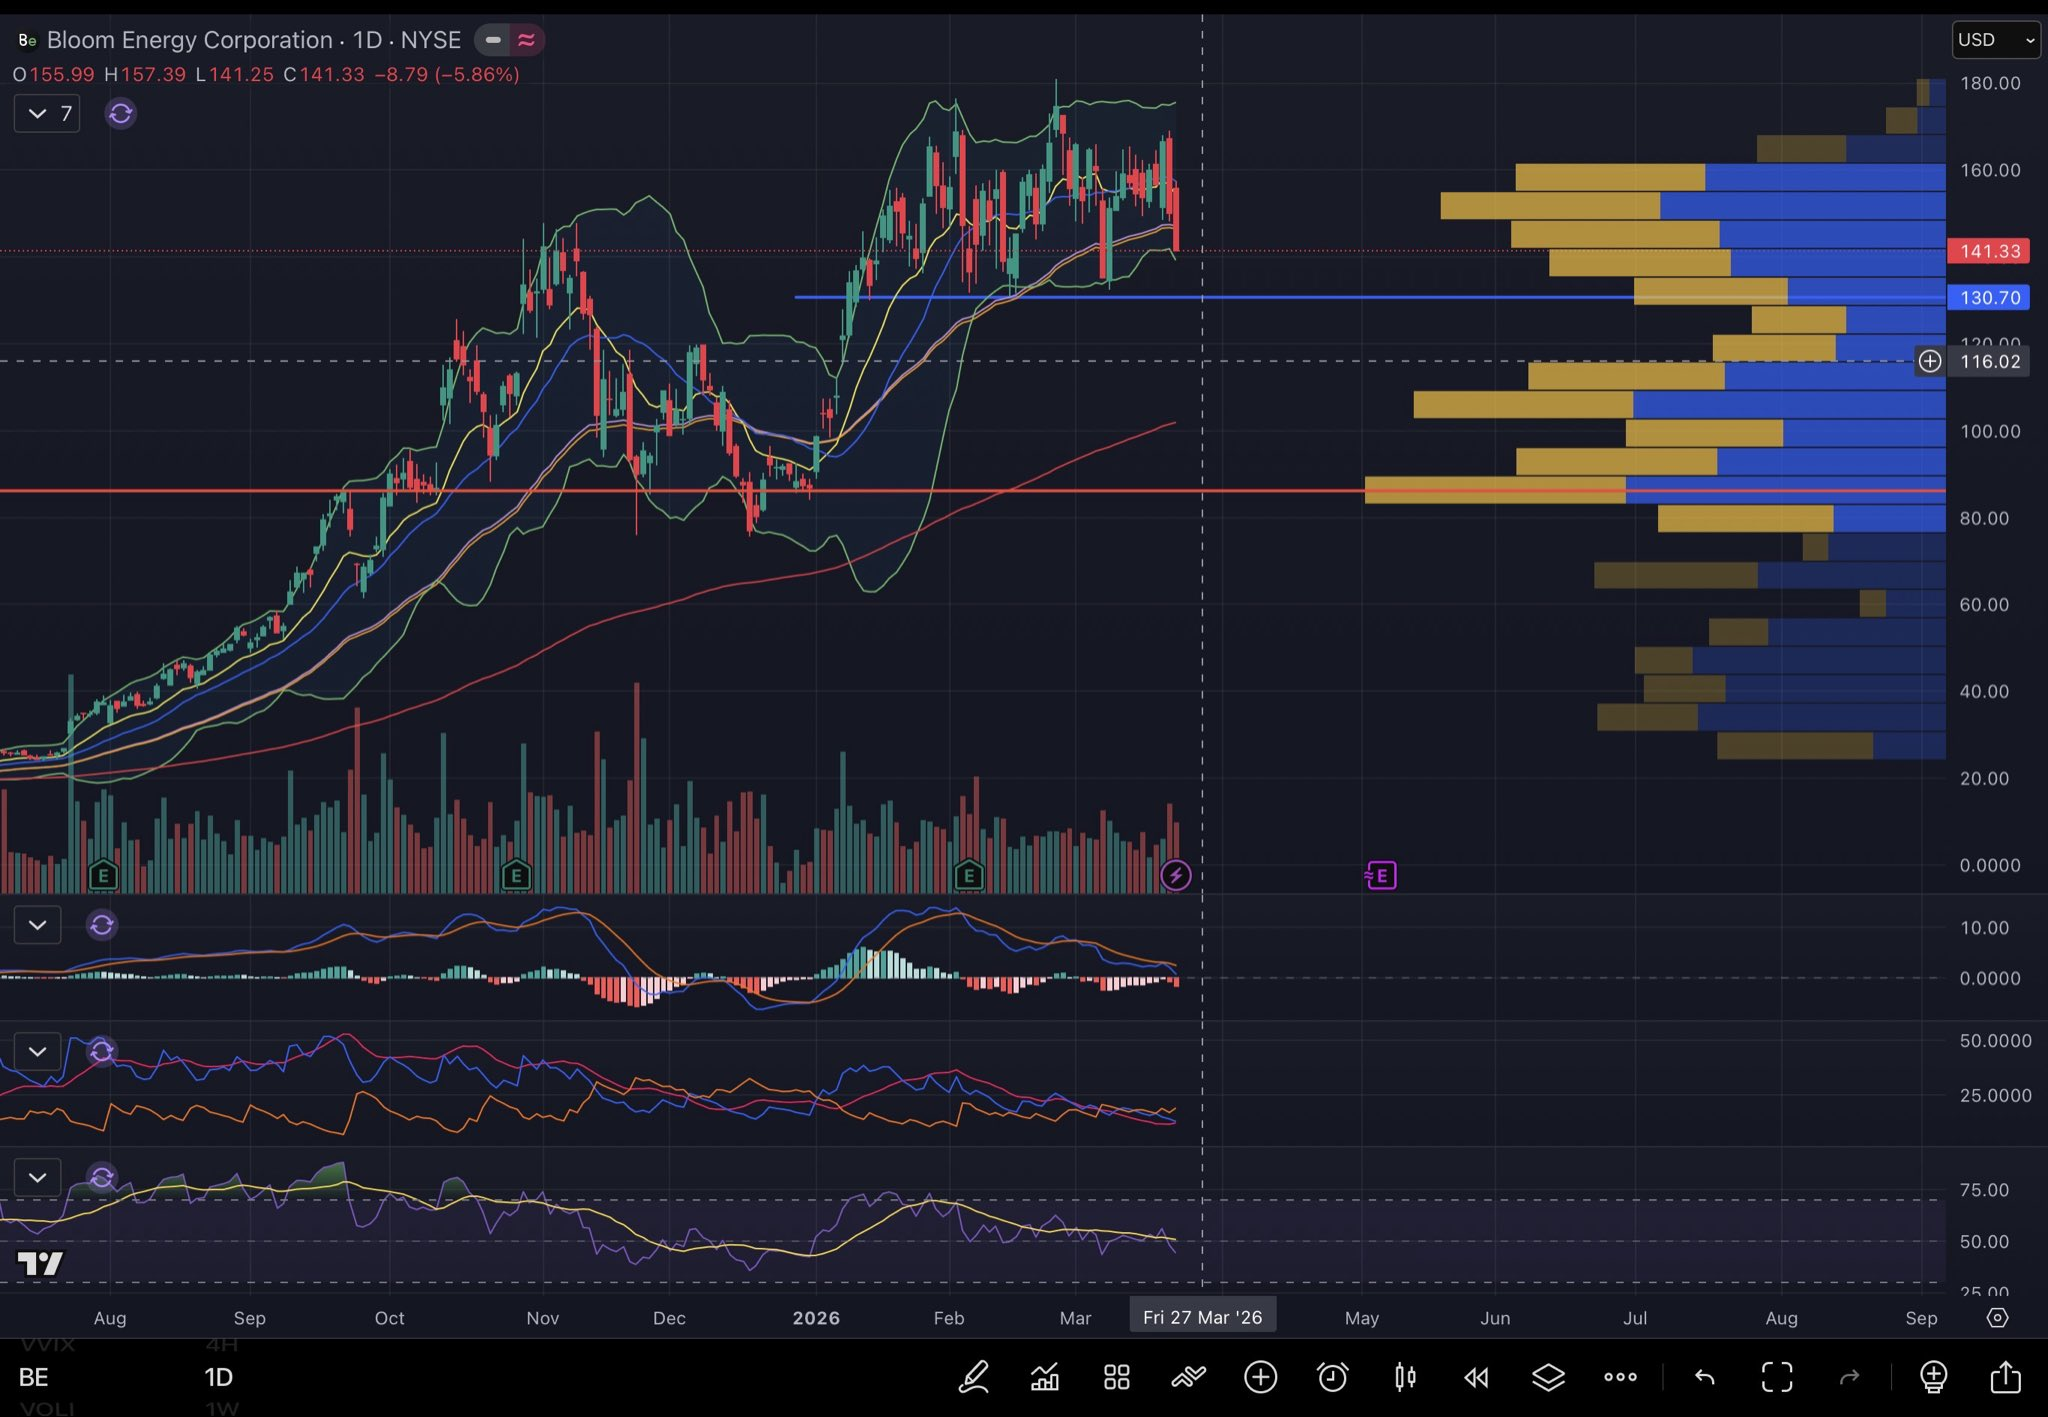Viewport: 2048px width, 1417px height.
Task: Open the drawing tools pencil icon
Action: click(x=974, y=1377)
